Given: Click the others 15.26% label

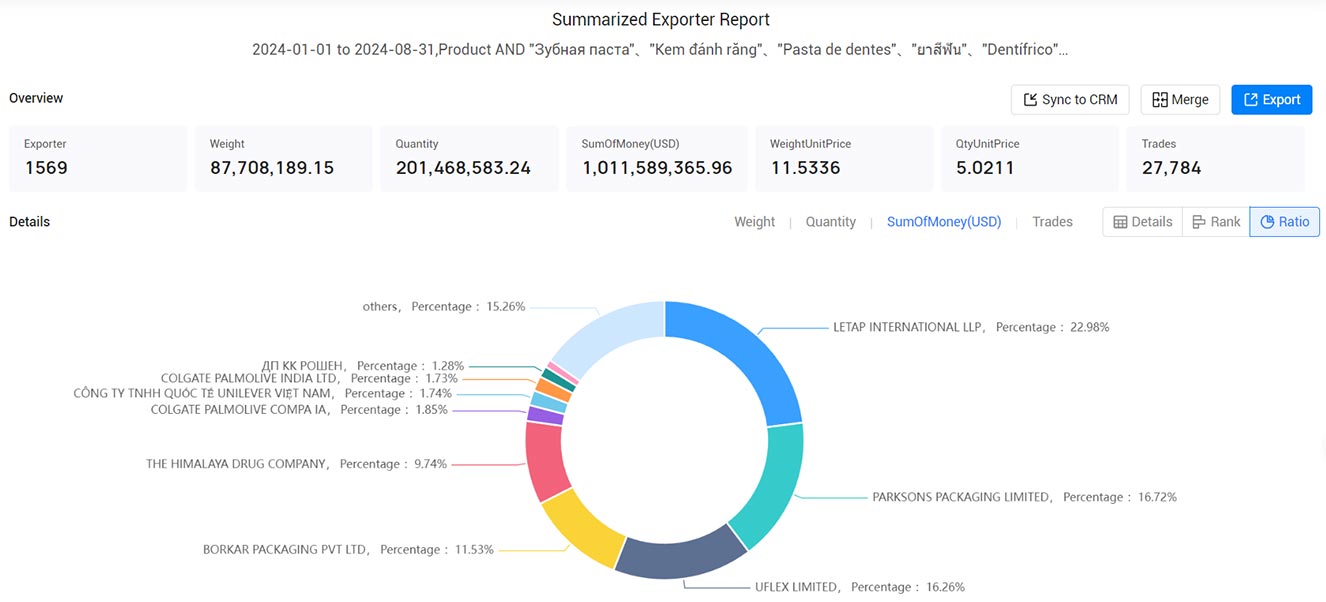Looking at the screenshot, I should 444,307.
